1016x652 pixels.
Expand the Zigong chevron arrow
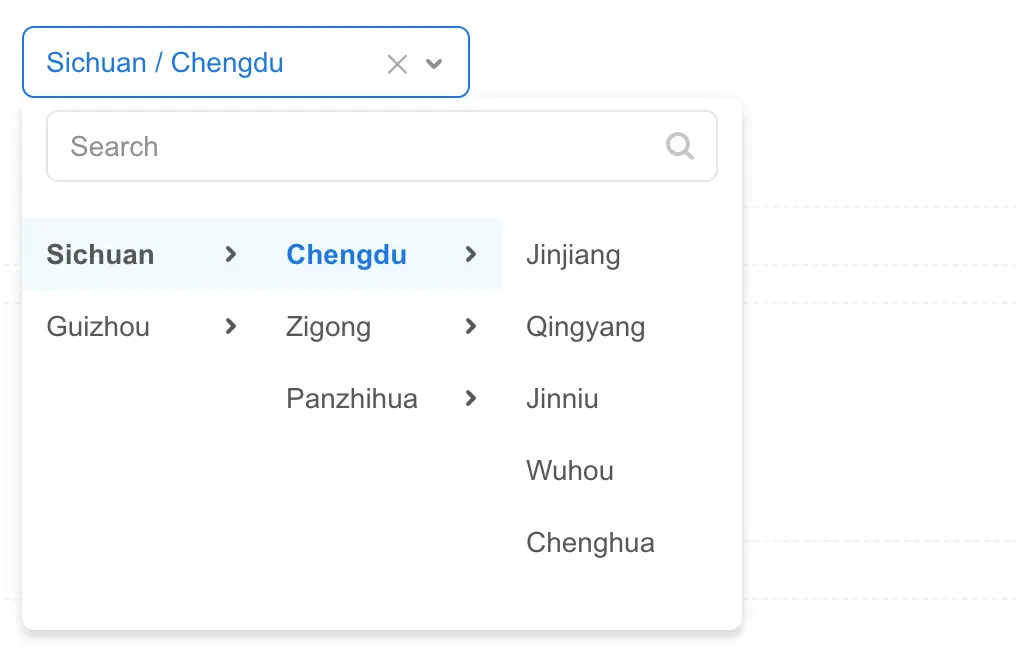(x=471, y=326)
